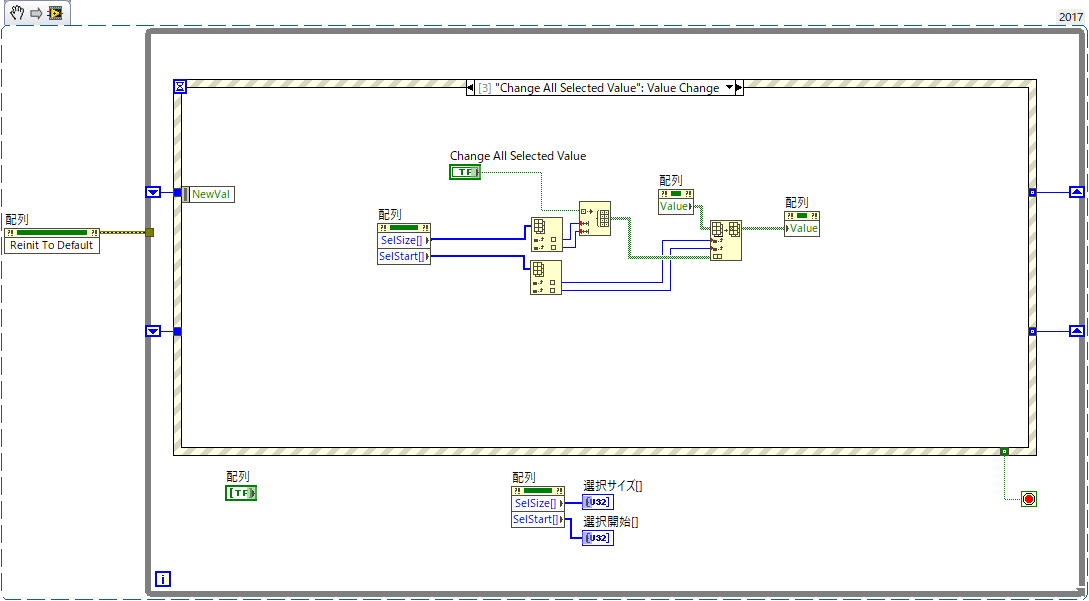Click SelSize[] property inside the event structure
Screen dimensions: 1089x601
click(404, 240)
